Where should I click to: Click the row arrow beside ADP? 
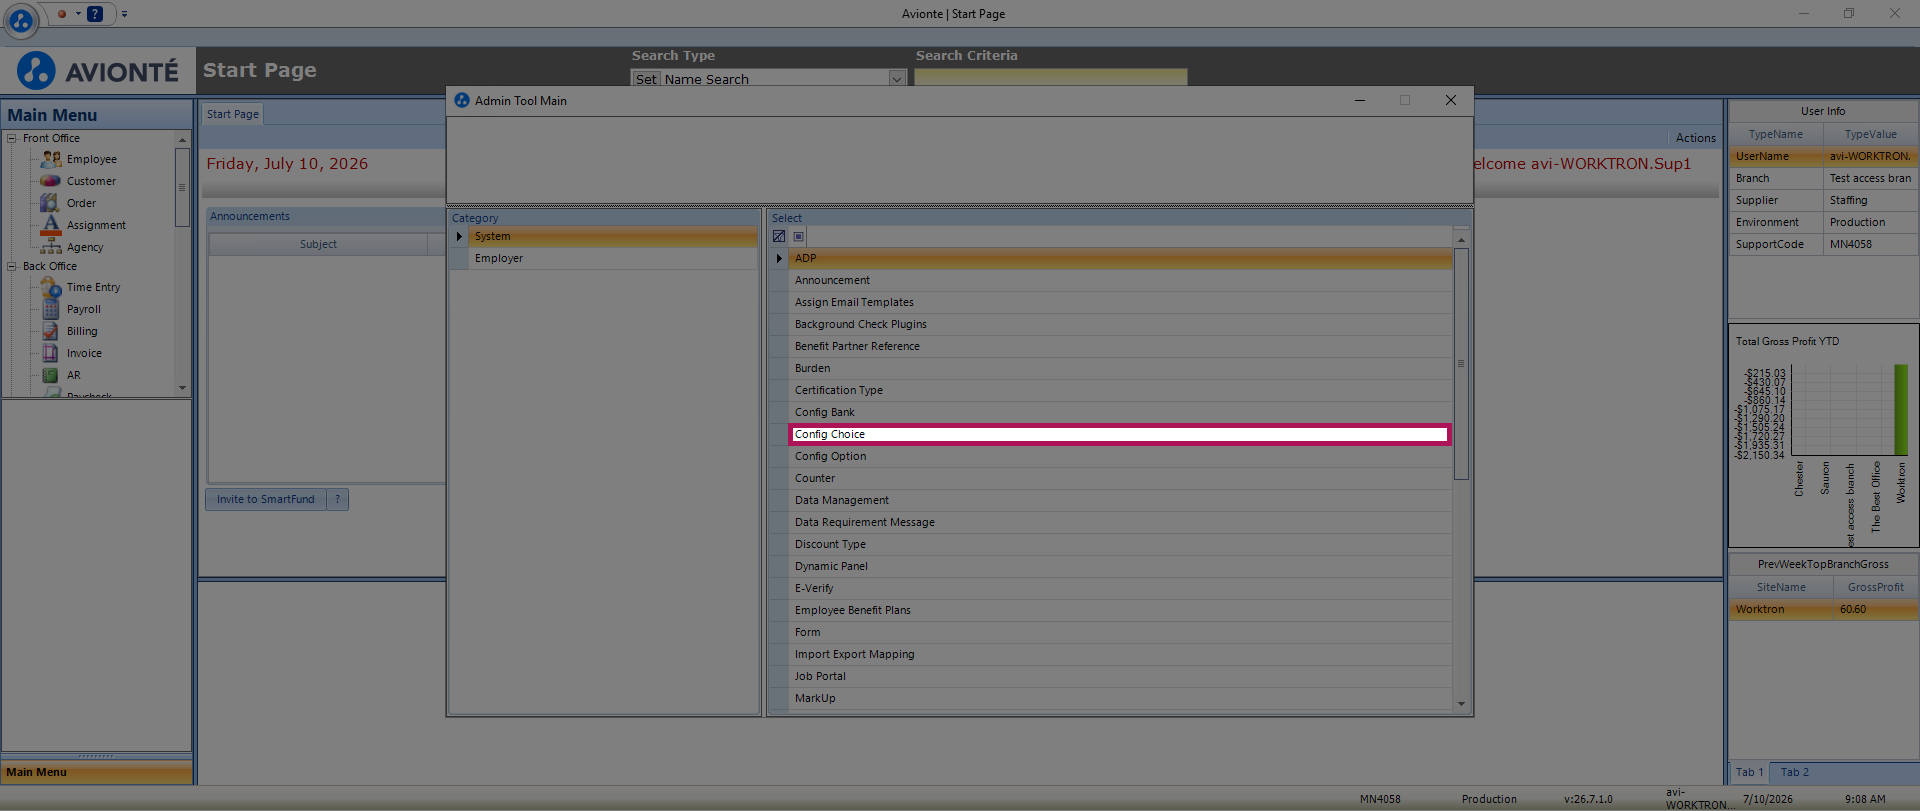click(779, 259)
